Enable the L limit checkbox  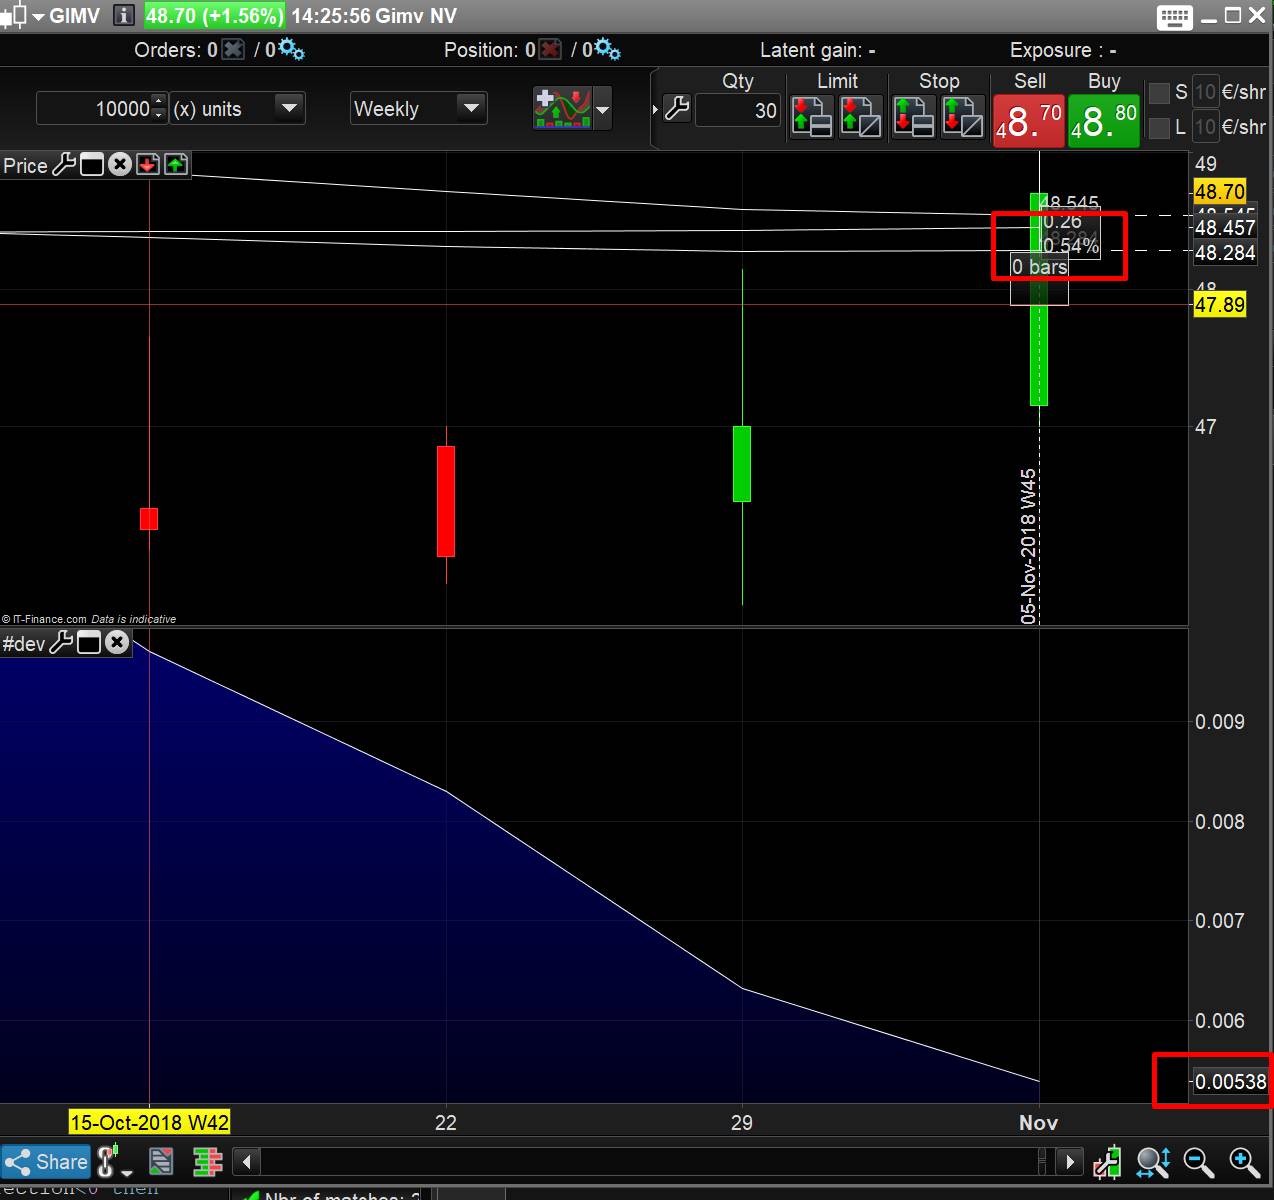(1159, 127)
